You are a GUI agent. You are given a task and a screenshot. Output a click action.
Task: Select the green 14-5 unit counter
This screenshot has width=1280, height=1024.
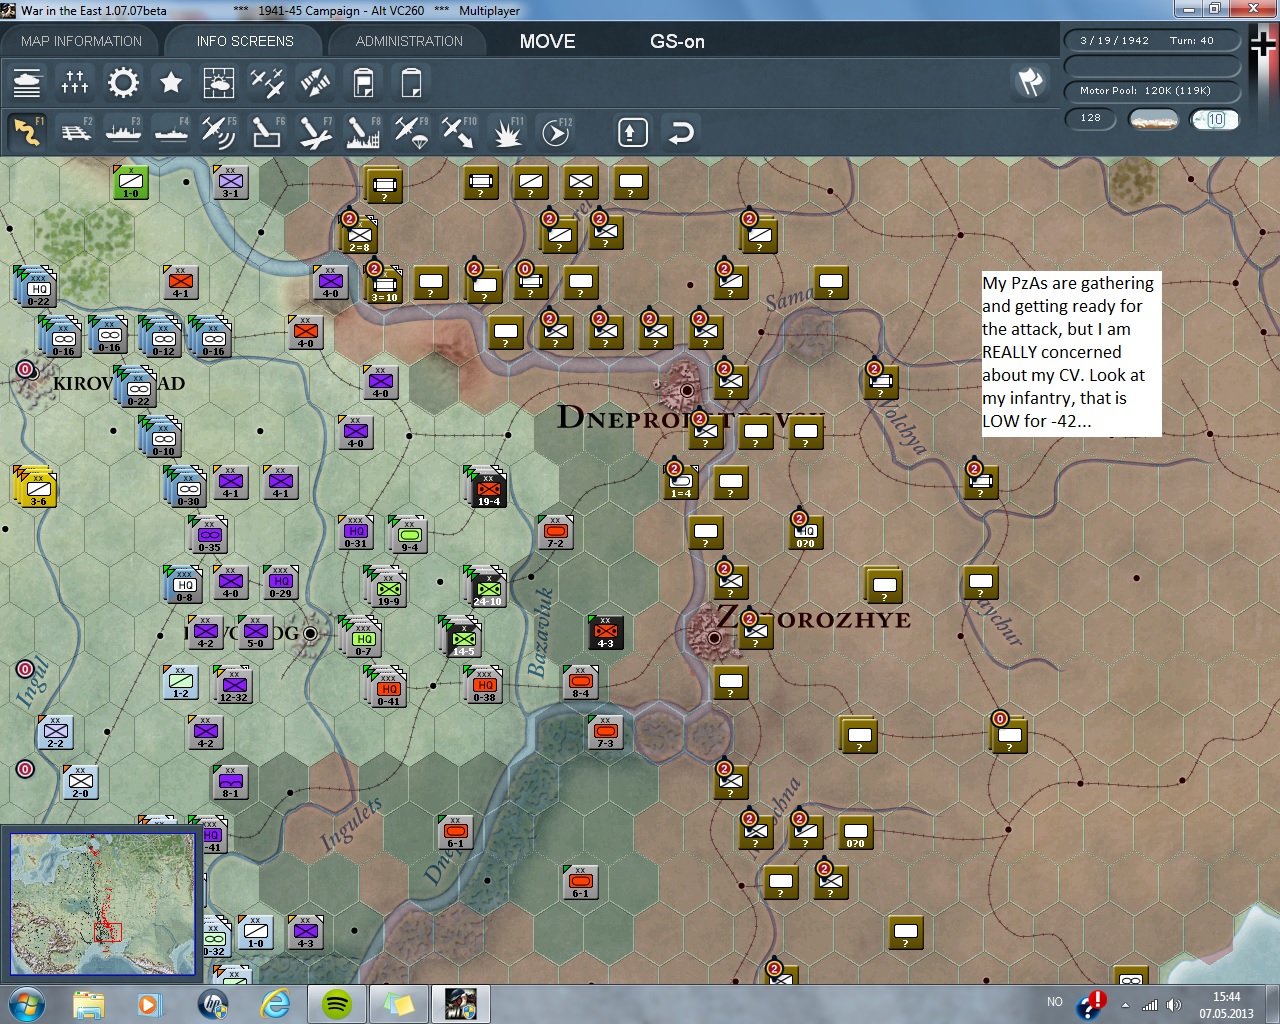[462, 639]
